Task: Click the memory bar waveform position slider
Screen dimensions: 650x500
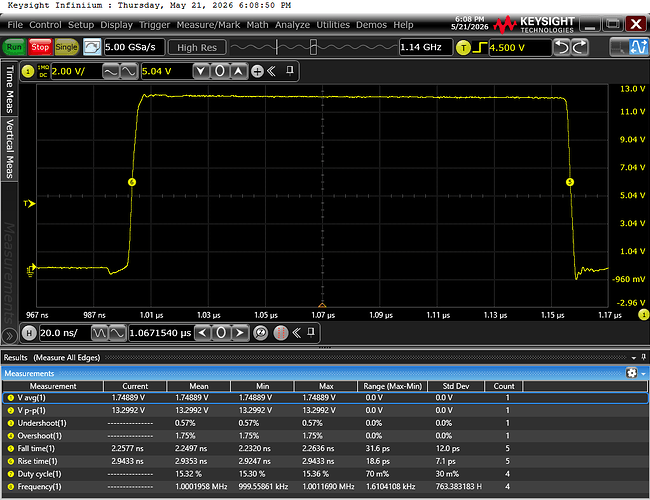Action: [x=313, y=47]
